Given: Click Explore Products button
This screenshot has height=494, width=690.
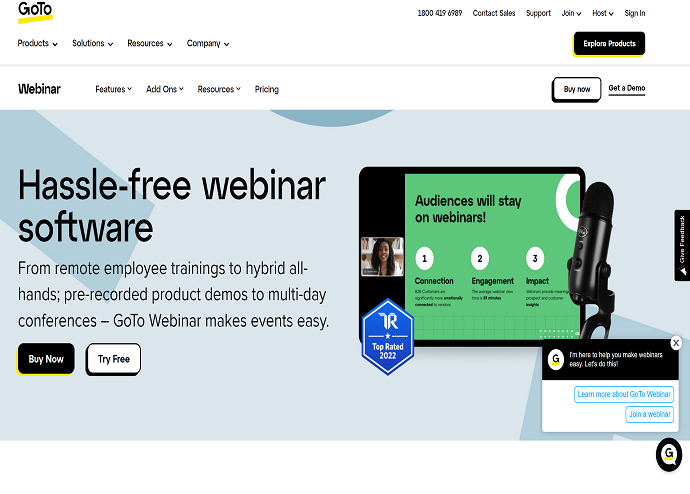Looking at the screenshot, I should (609, 44).
